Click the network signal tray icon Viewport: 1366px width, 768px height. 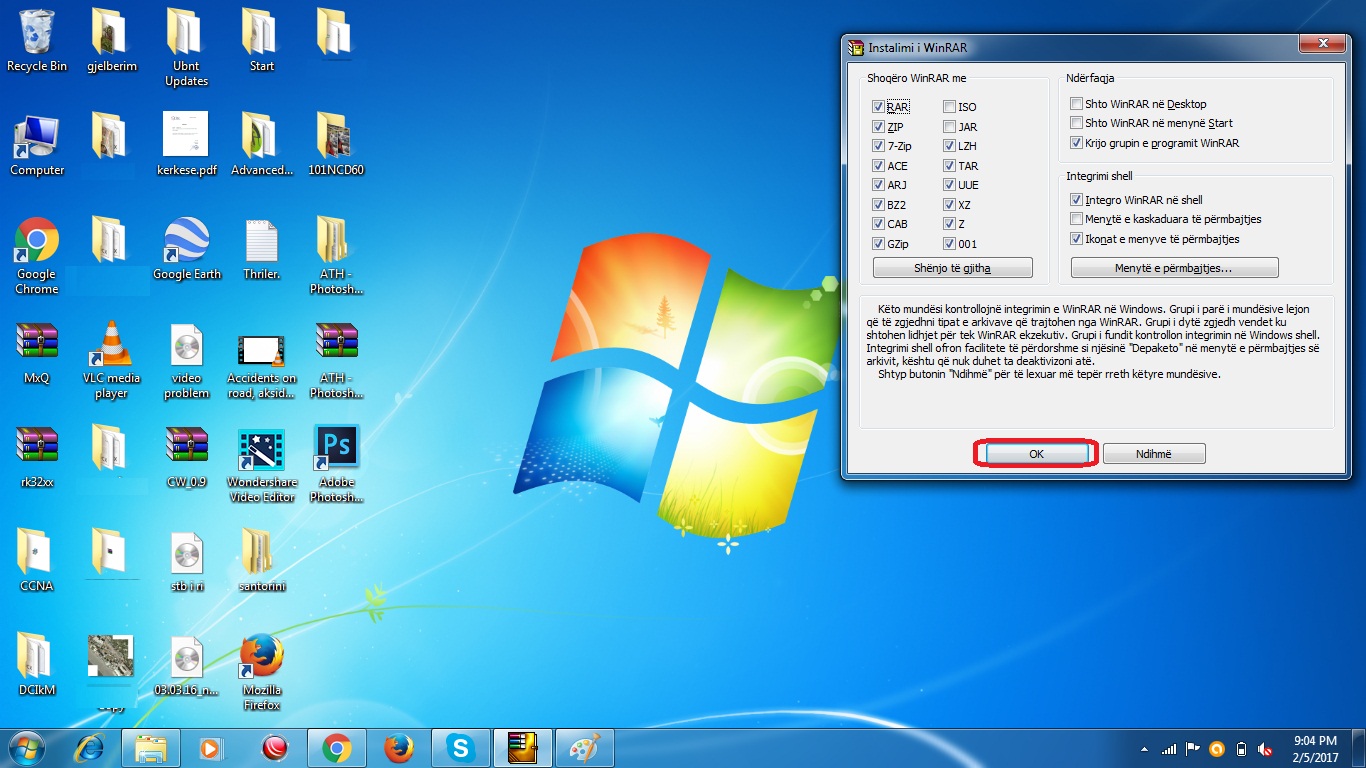[x=1168, y=749]
